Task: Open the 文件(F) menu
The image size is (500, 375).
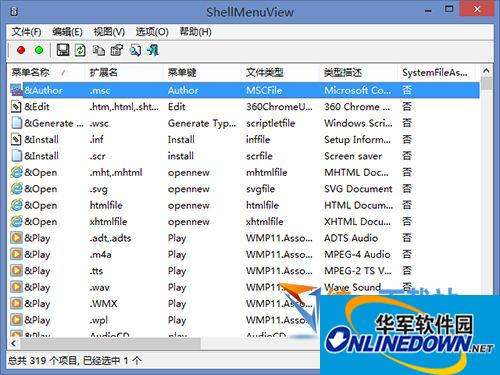Action: coord(26,32)
